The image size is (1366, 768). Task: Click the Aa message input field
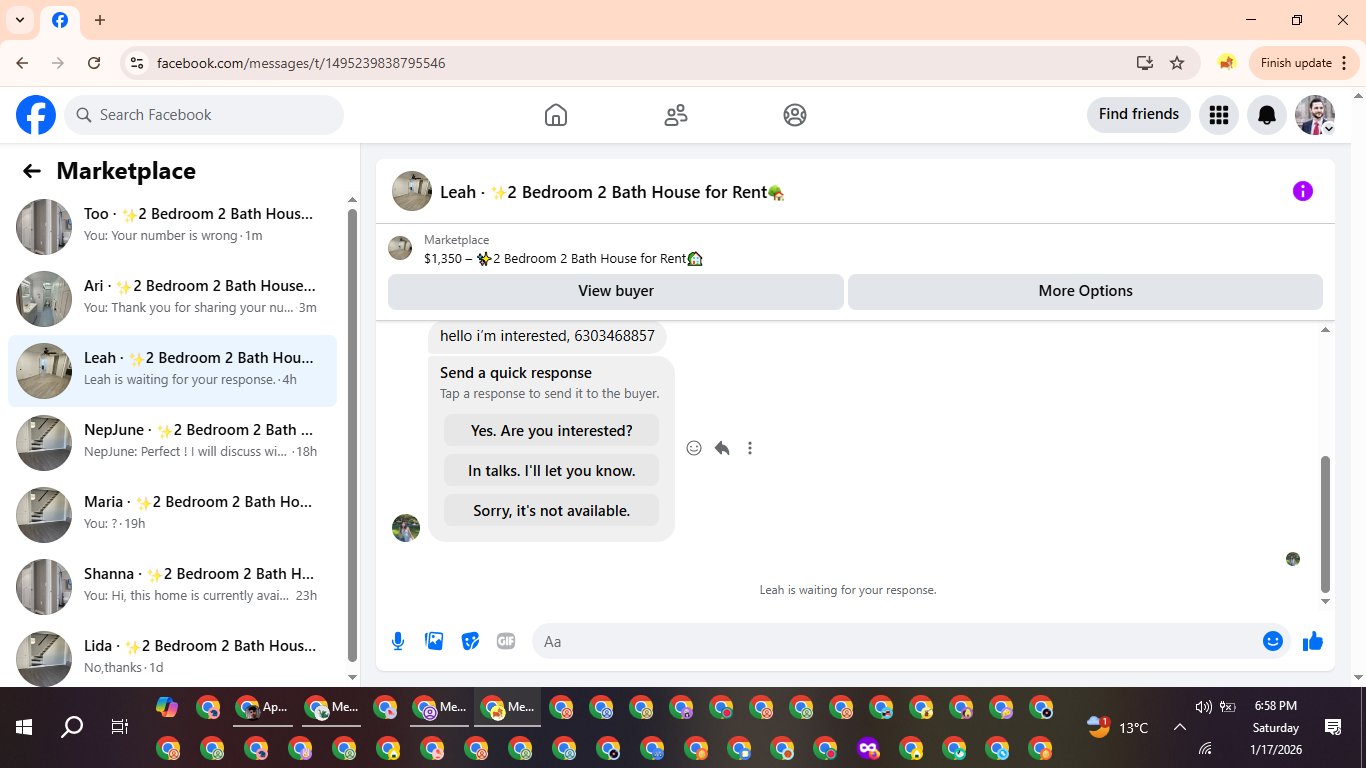pos(898,641)
